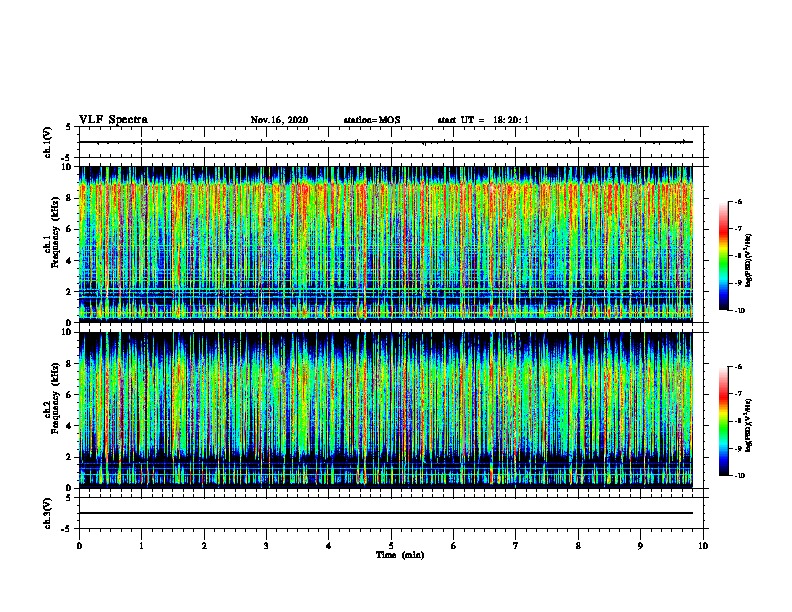Click the ch.2 spectrogram color bar
Image resolution: width=792 pixels, height=612 pixels.
724,421
